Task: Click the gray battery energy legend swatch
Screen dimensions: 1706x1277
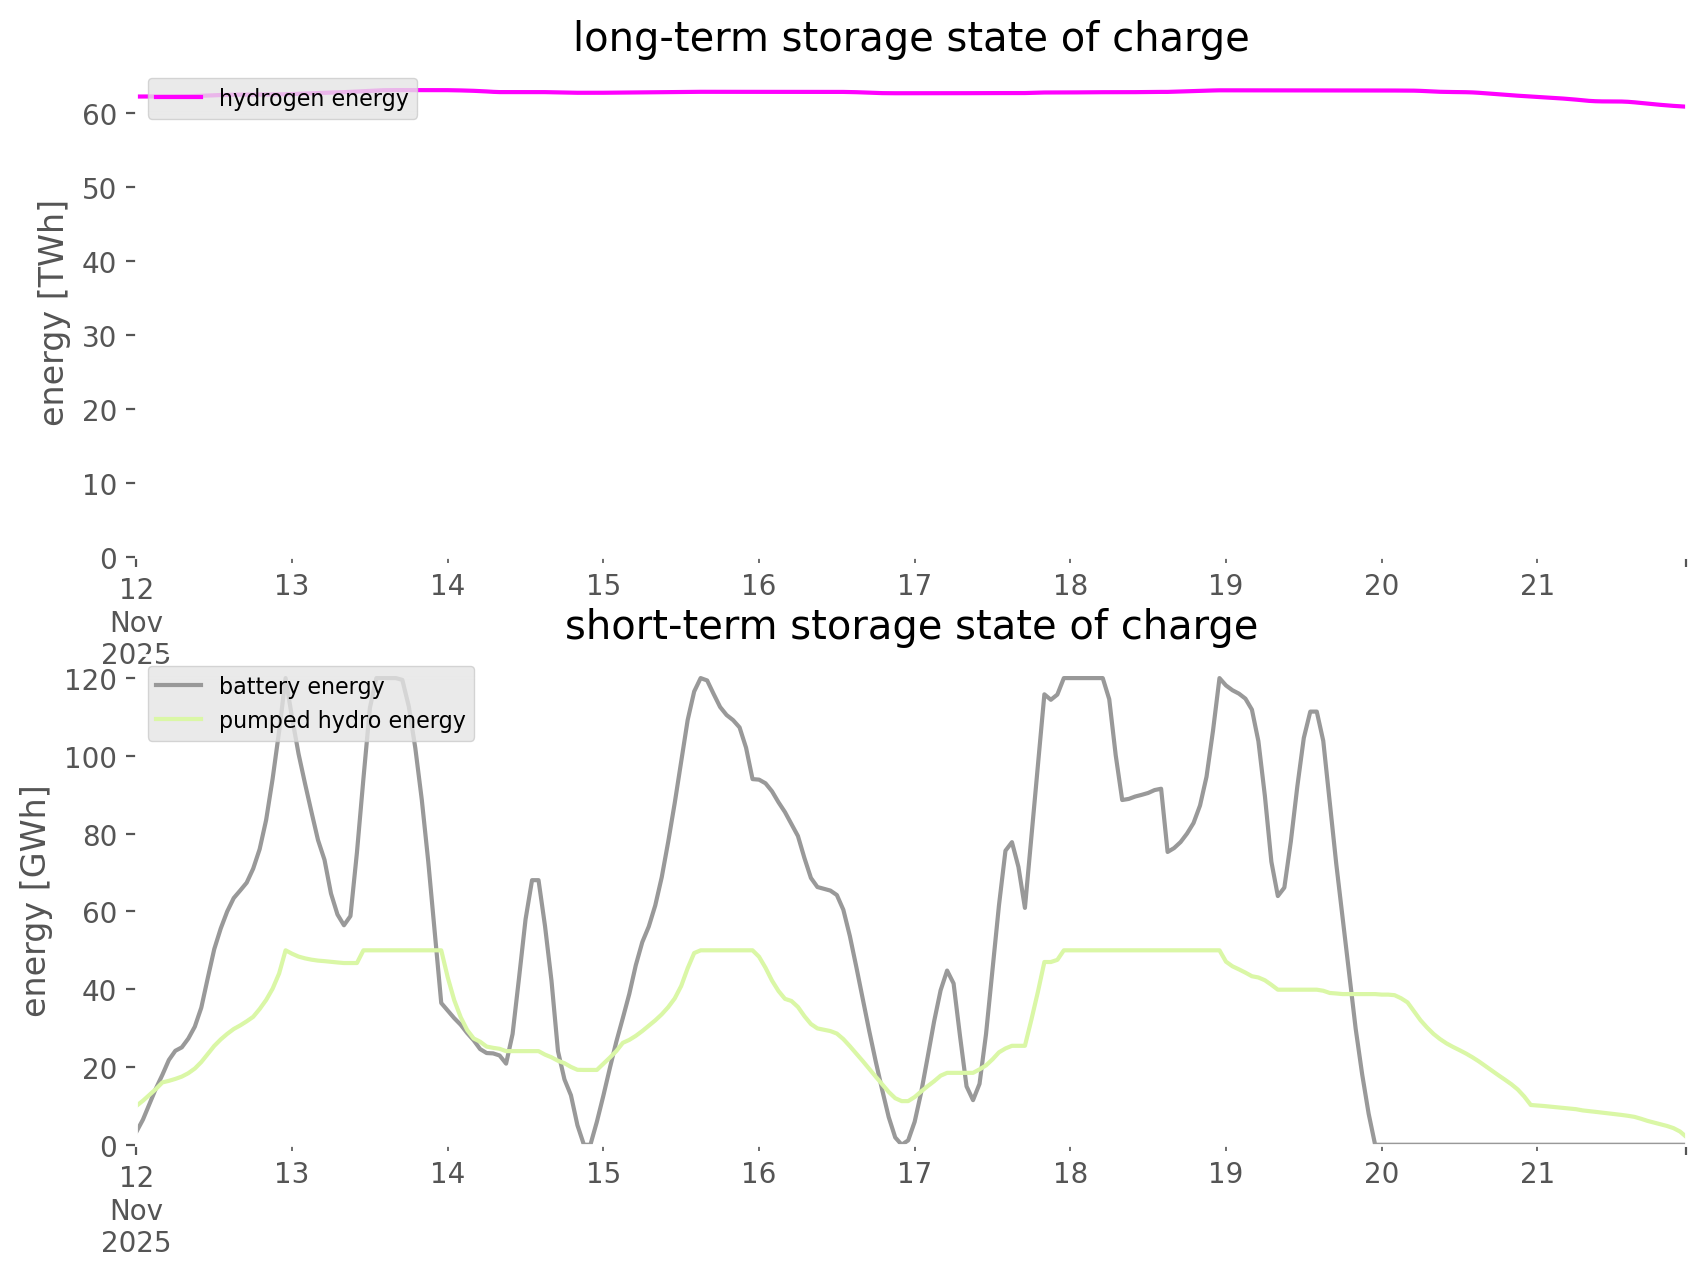Action: [178, 686]
